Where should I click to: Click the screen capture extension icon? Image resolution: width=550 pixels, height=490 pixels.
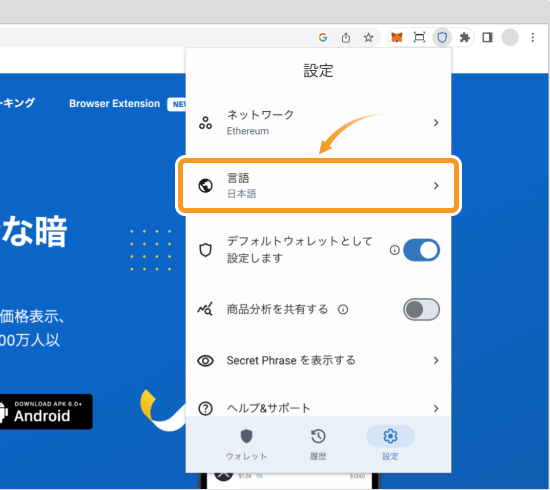click(x=420, y=37)
